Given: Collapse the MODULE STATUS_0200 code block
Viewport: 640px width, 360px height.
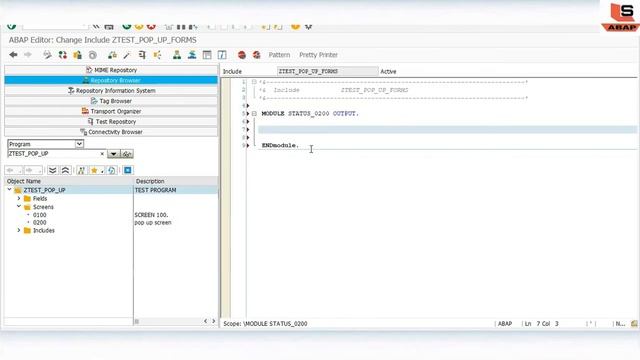Looking at the screenshot, I should point(254,113).
